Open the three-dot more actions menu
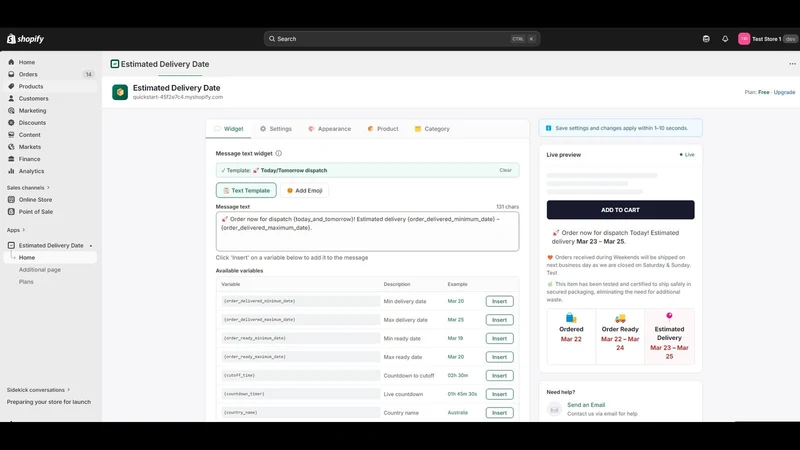 point(792,64)
